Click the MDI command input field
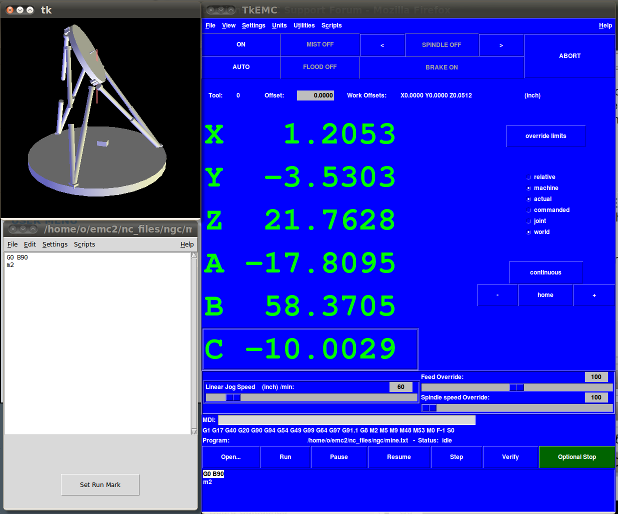618x514 pixels. [x=347, y=420]
